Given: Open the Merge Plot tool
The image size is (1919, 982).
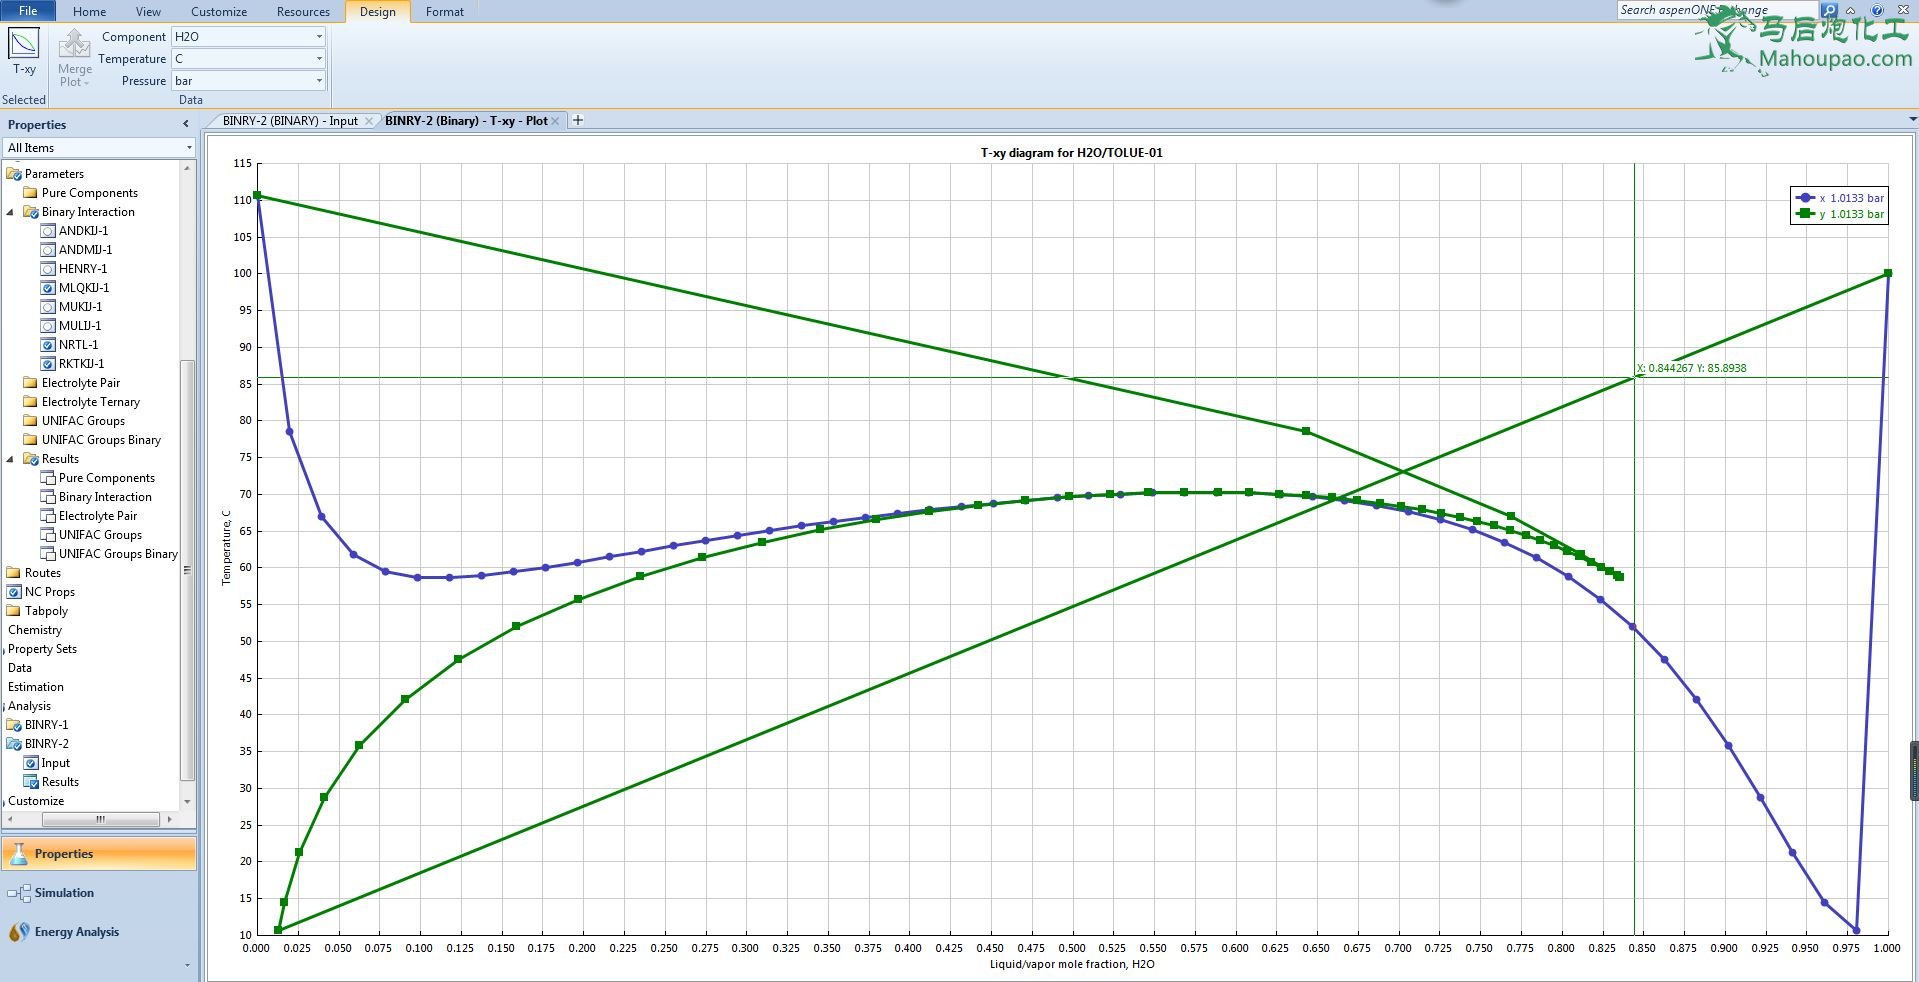Looking at the screenshot, I should click(75, 58).
